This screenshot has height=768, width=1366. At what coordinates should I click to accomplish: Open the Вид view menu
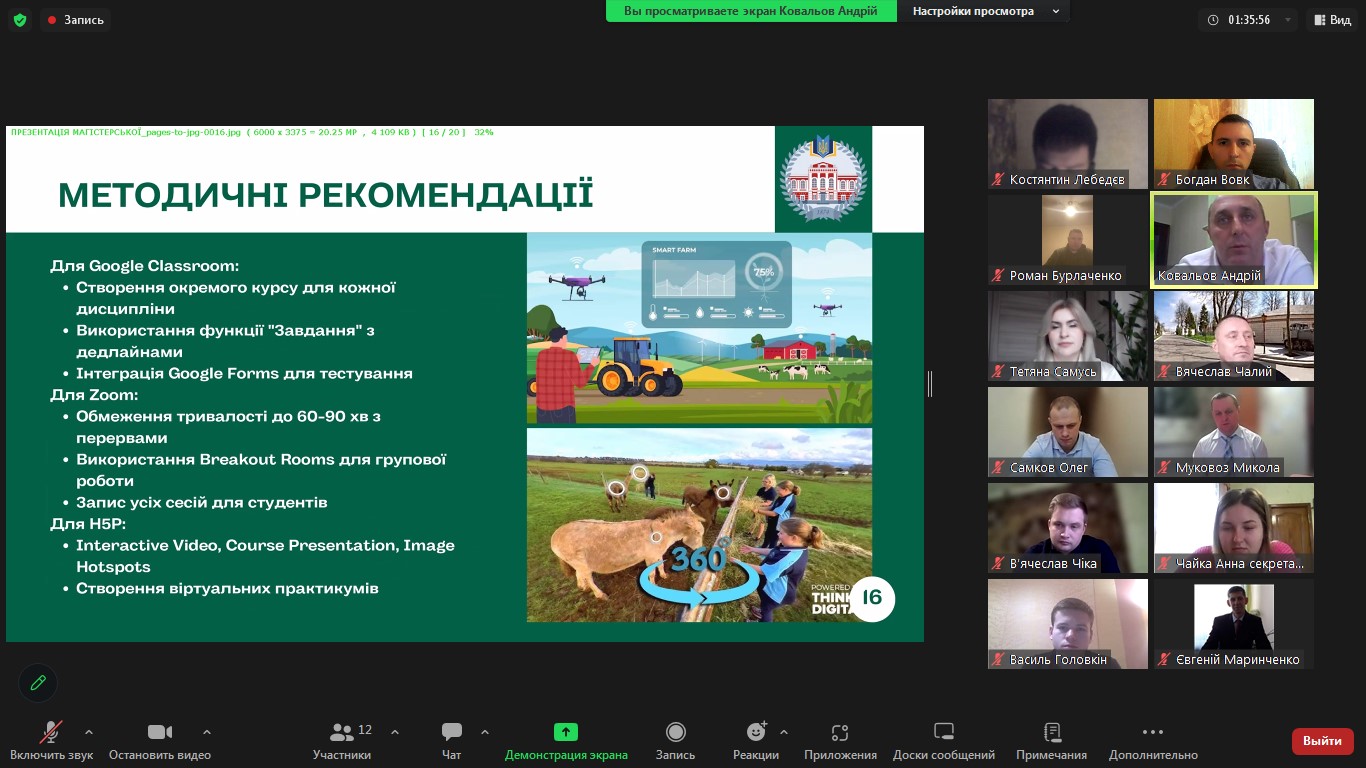[x=1331, y=20]
